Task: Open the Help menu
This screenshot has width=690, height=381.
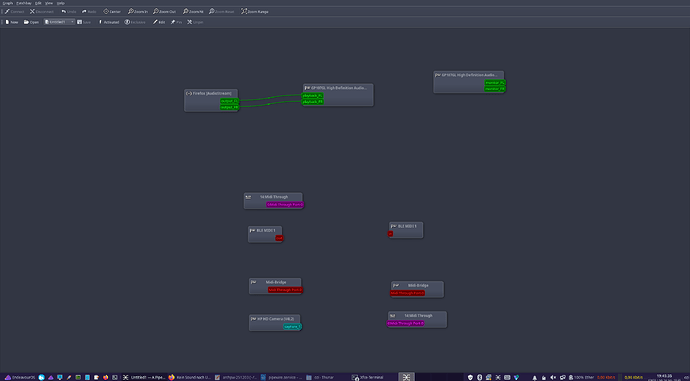Action: click(x=60, y=3)
